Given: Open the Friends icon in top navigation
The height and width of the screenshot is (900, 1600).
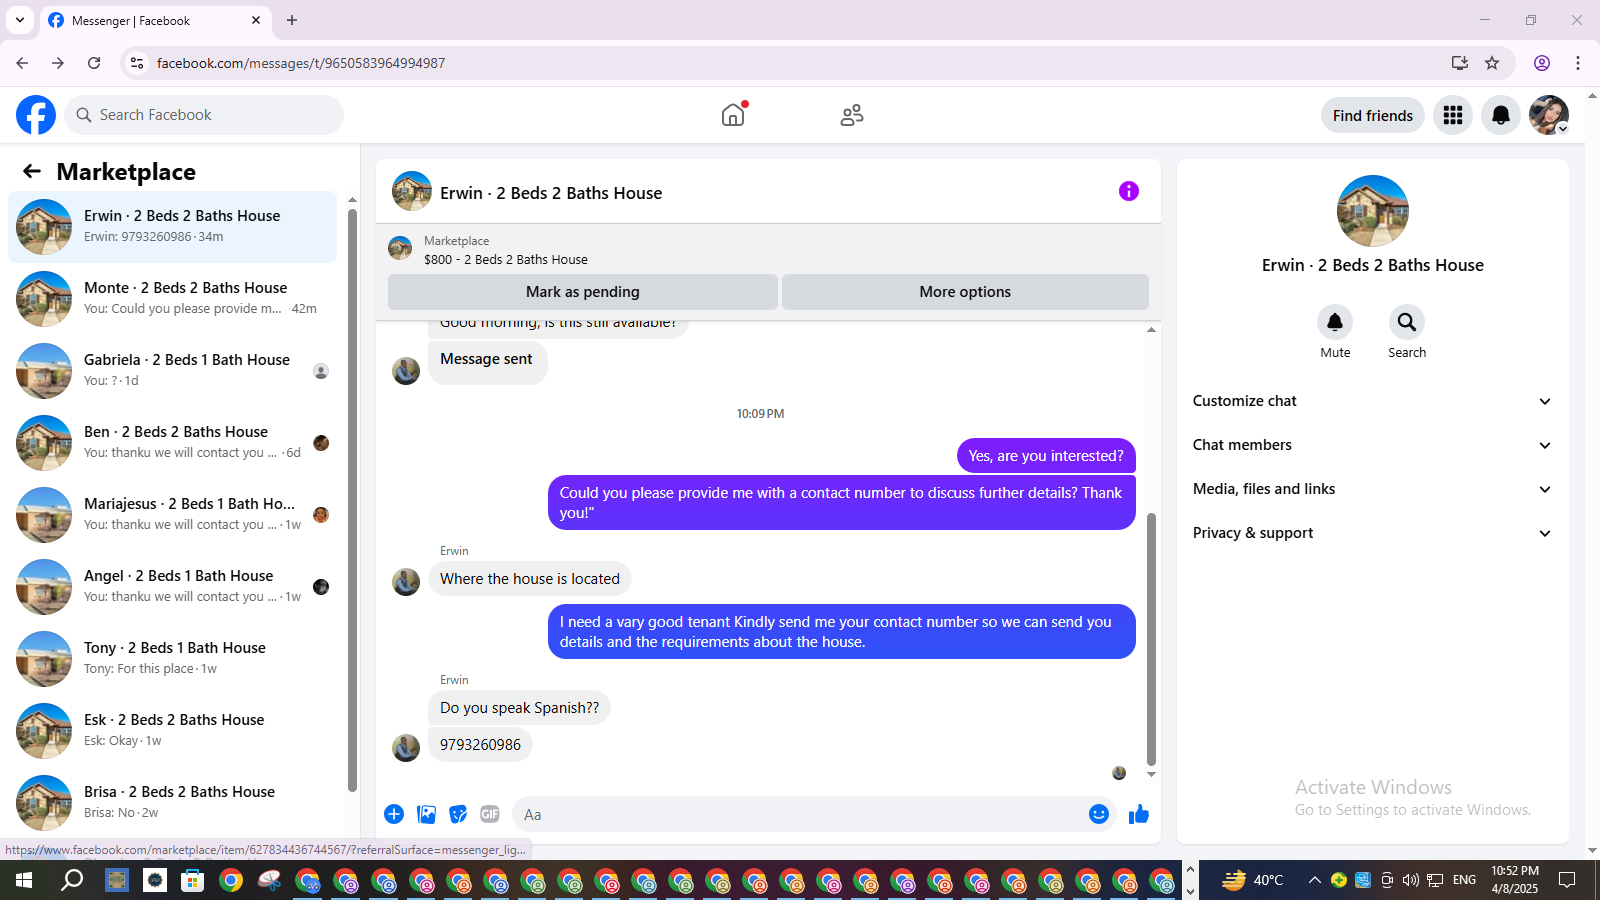Looking at the screenshot, I should (x=852, y=115).
